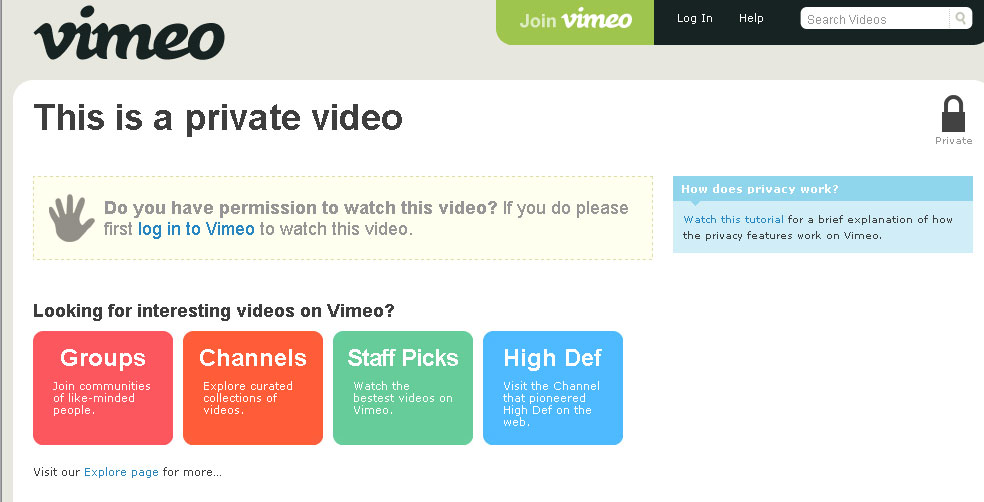
Task: Open the Log In page
Action: pyautogui.click(x=694, y=18)
